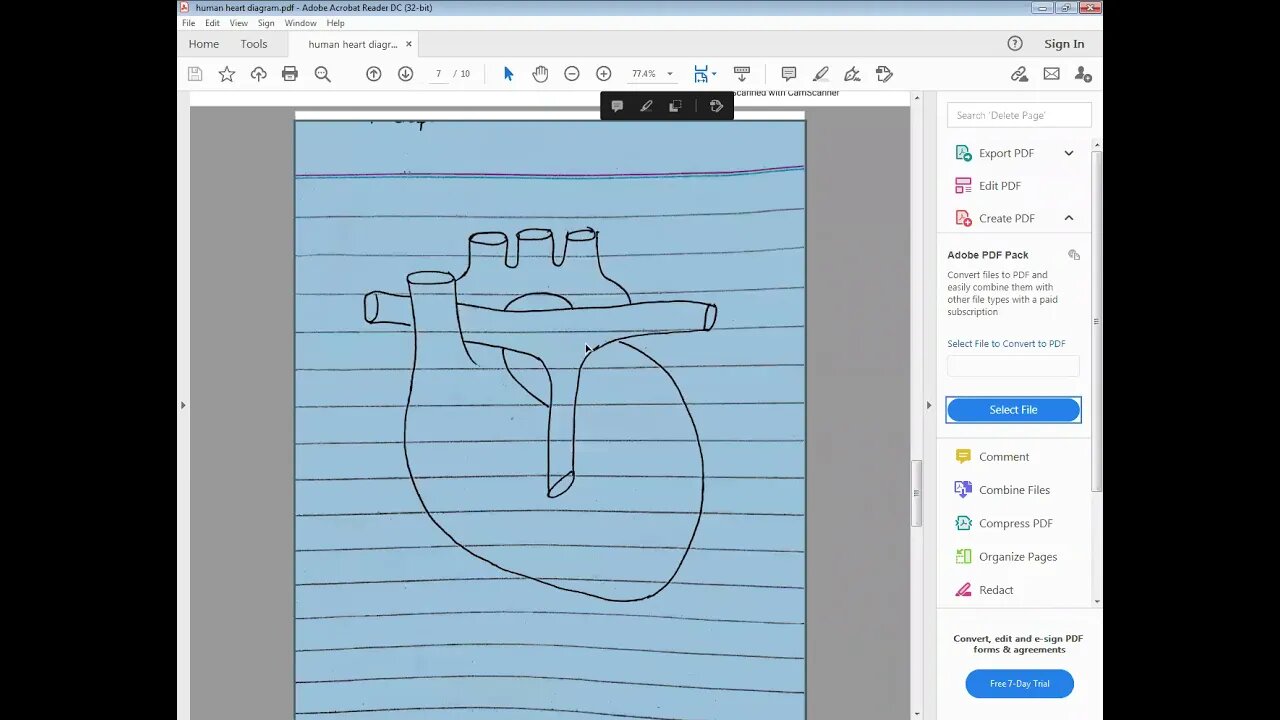Open the Edit menu
This screenshot has width=1280, height=720.
212,23
